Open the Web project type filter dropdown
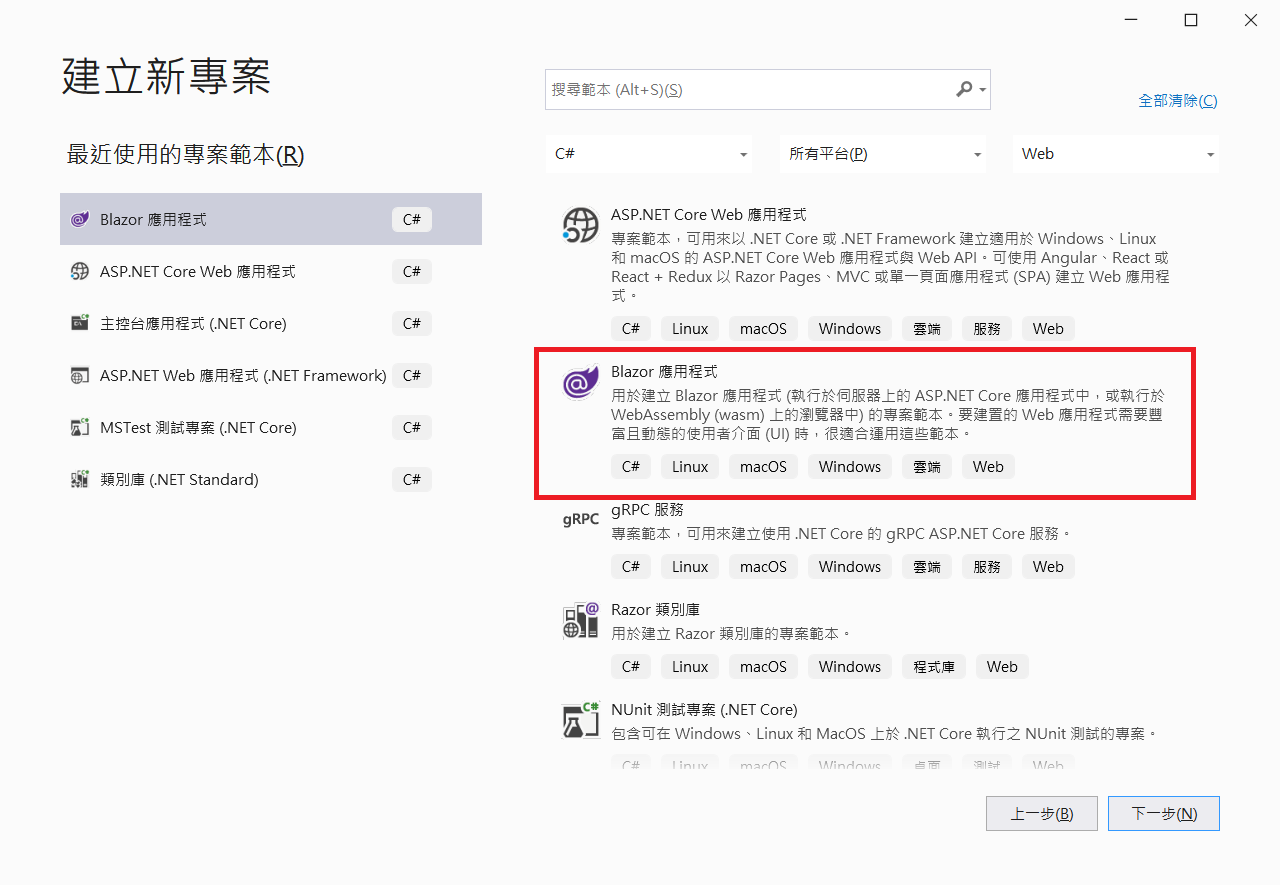This screenshot has width=1280, height=885. 1116,154
